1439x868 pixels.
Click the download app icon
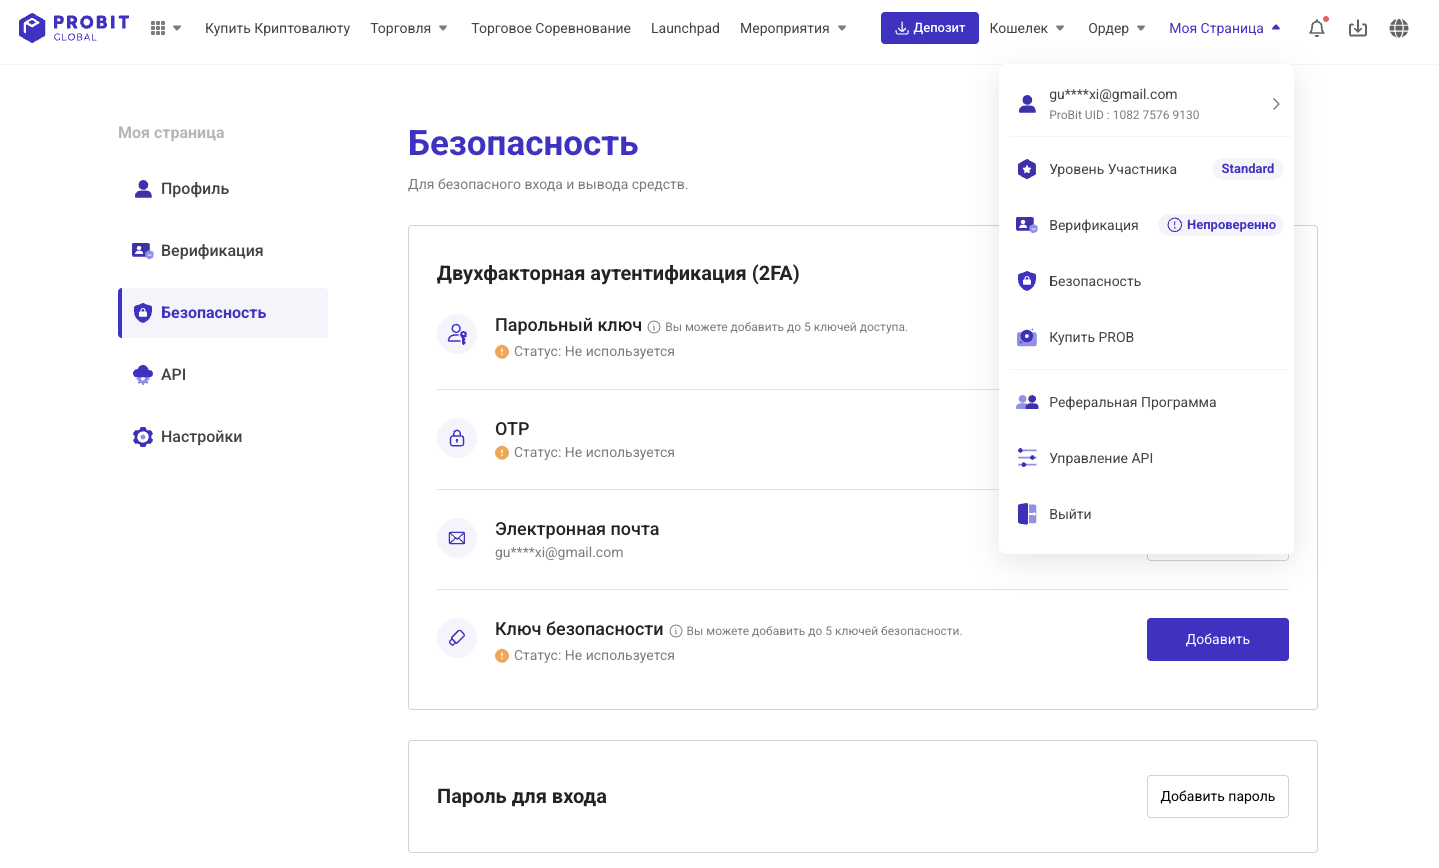[1358, 28]
